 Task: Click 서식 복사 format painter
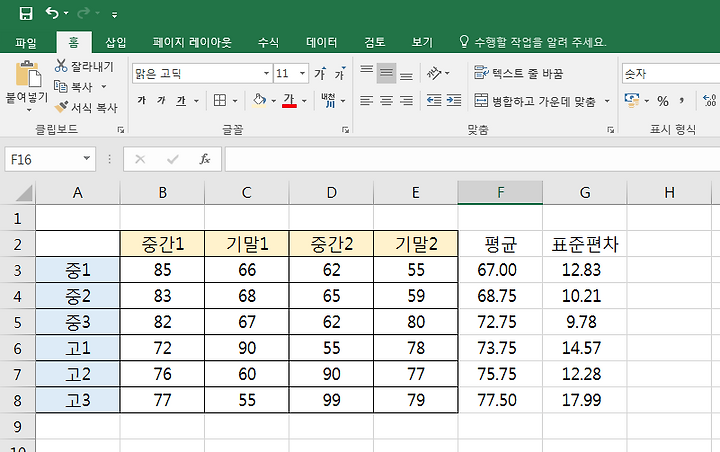[85, 107]
